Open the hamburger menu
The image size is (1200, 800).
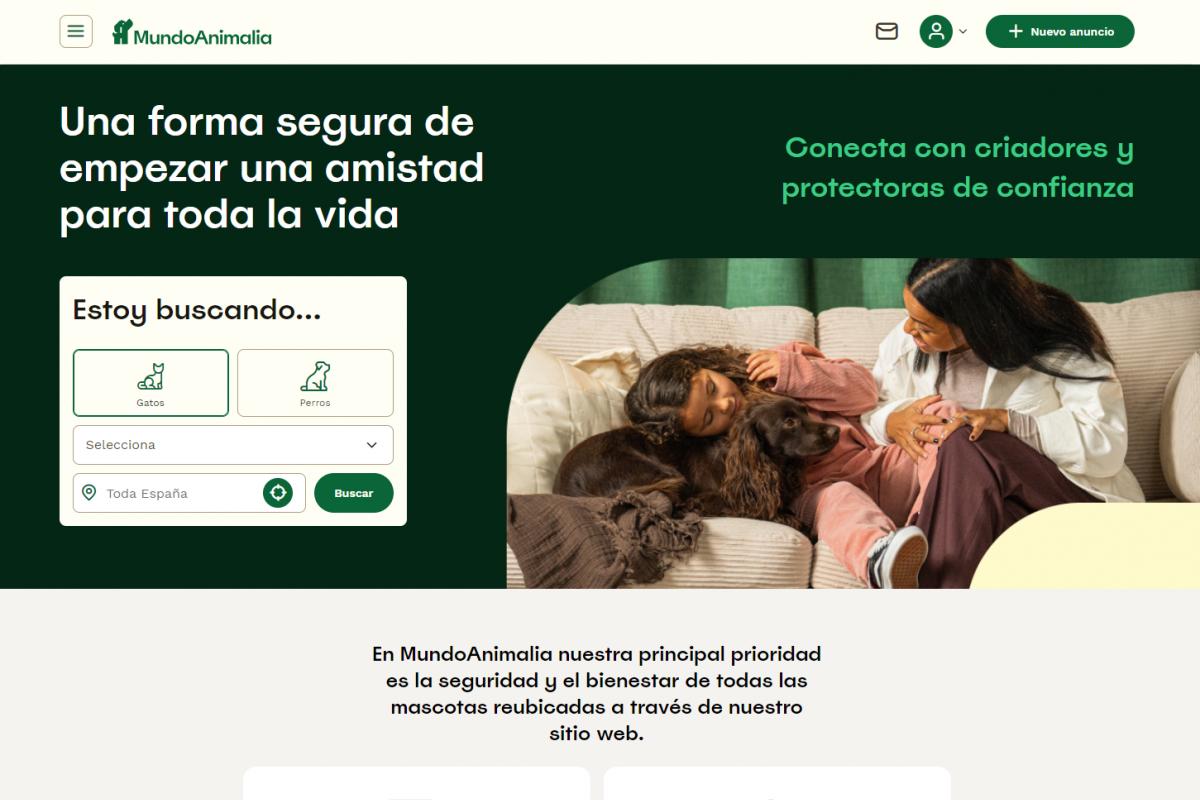pos(76,31)
